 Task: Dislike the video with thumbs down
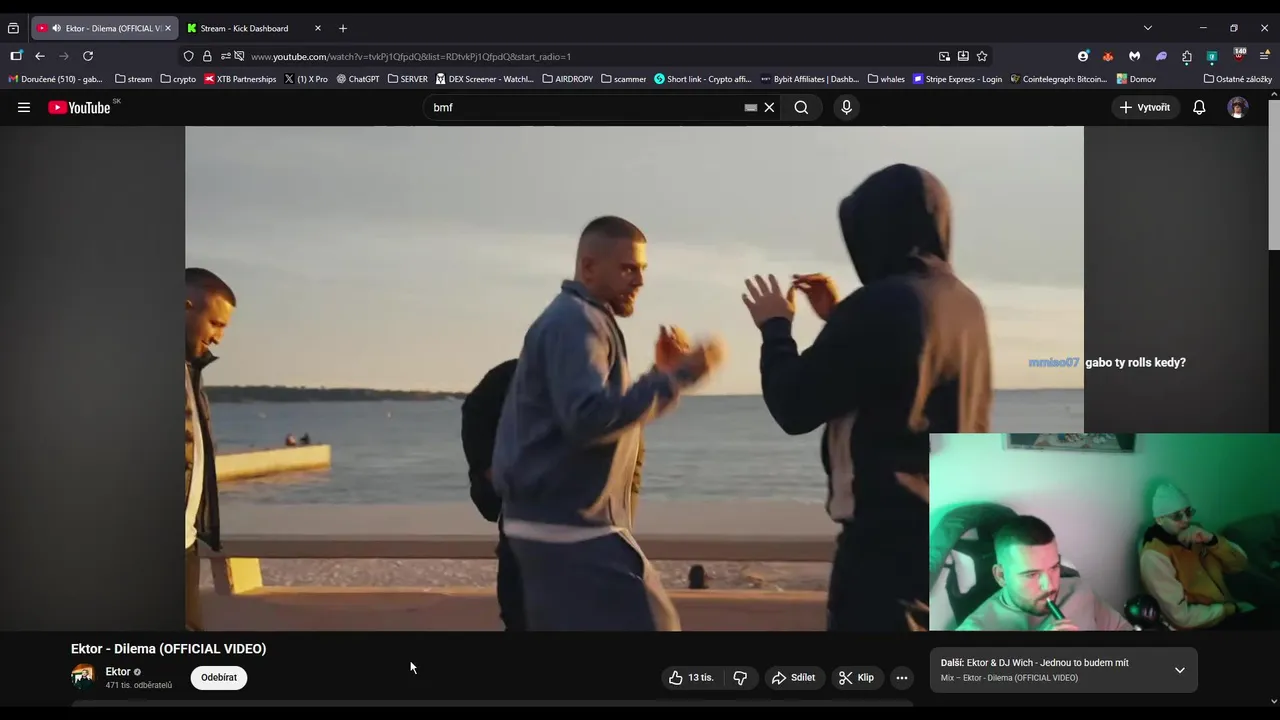coord(740,678)
